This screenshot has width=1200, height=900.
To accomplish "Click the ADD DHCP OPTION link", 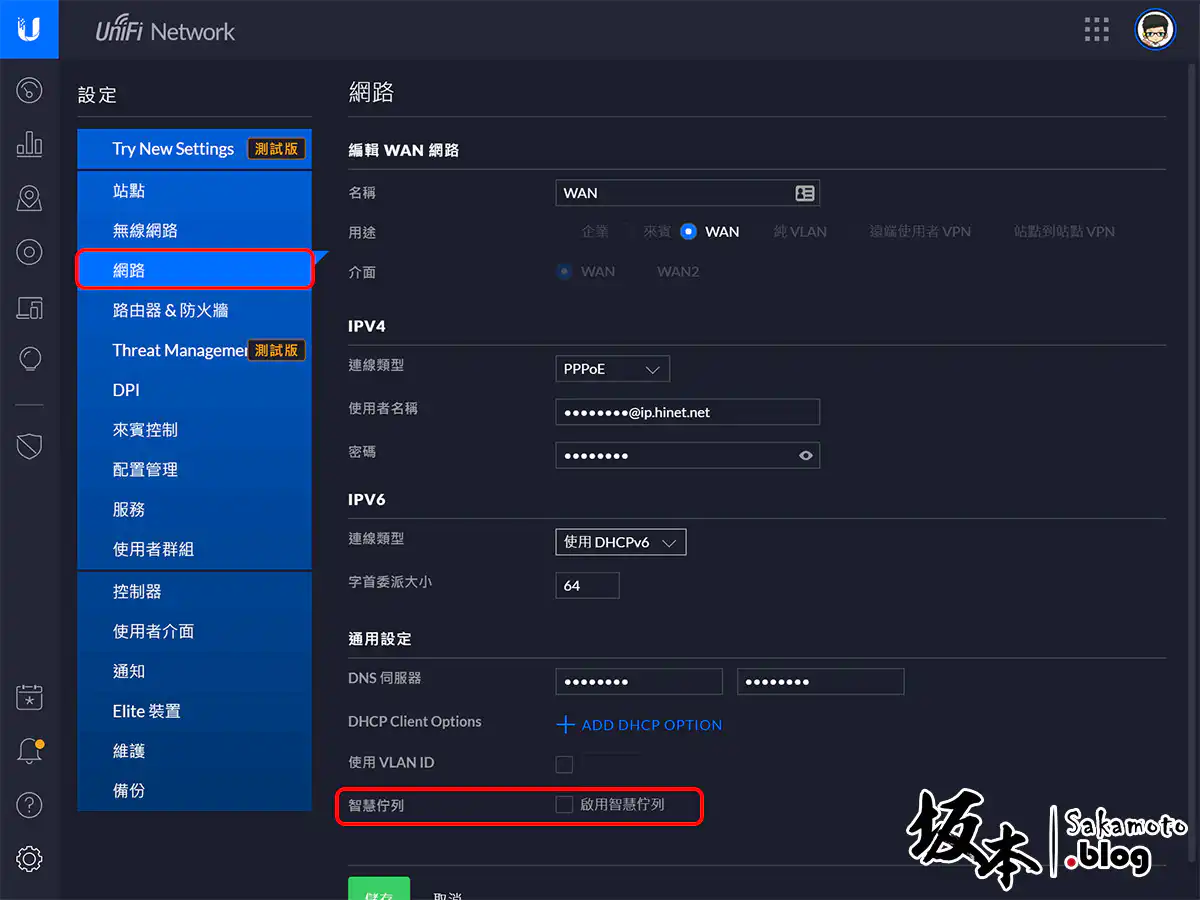I will (639, 725).
